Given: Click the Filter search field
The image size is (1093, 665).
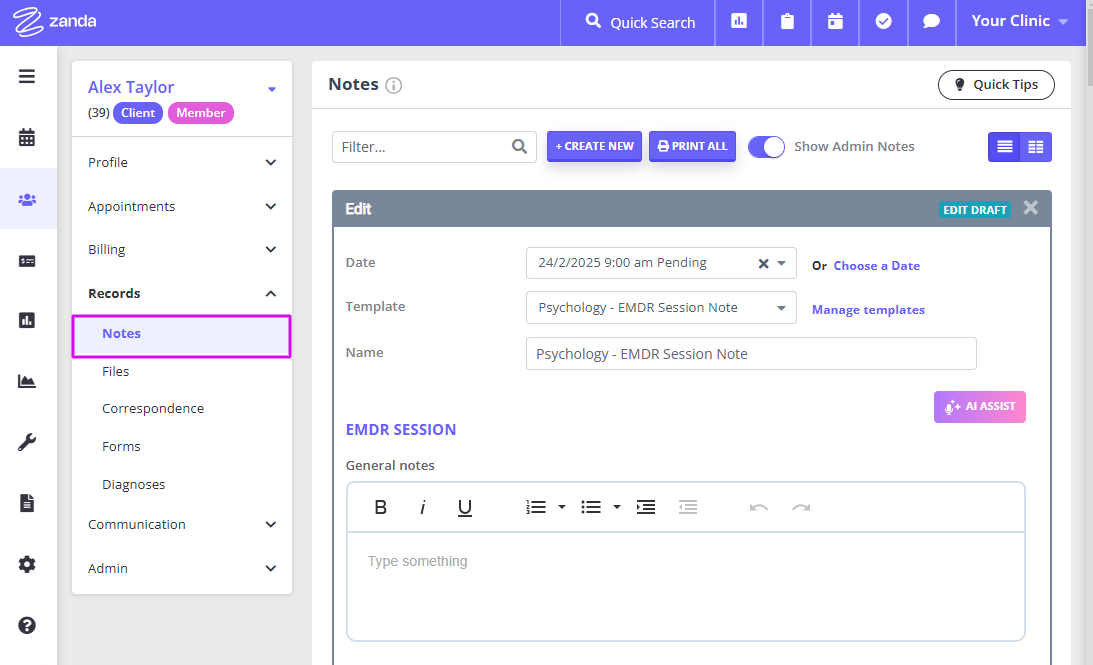Looking at the screenshot, I should (x=422, y=147).
